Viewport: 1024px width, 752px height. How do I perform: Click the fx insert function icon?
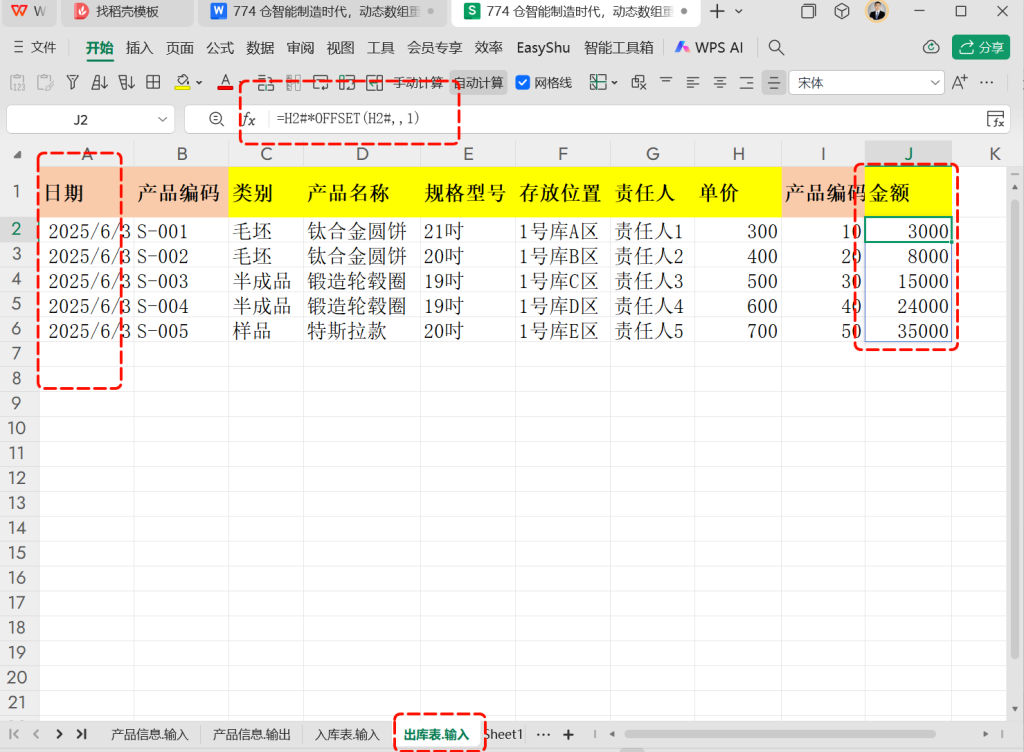coord(249,119)
